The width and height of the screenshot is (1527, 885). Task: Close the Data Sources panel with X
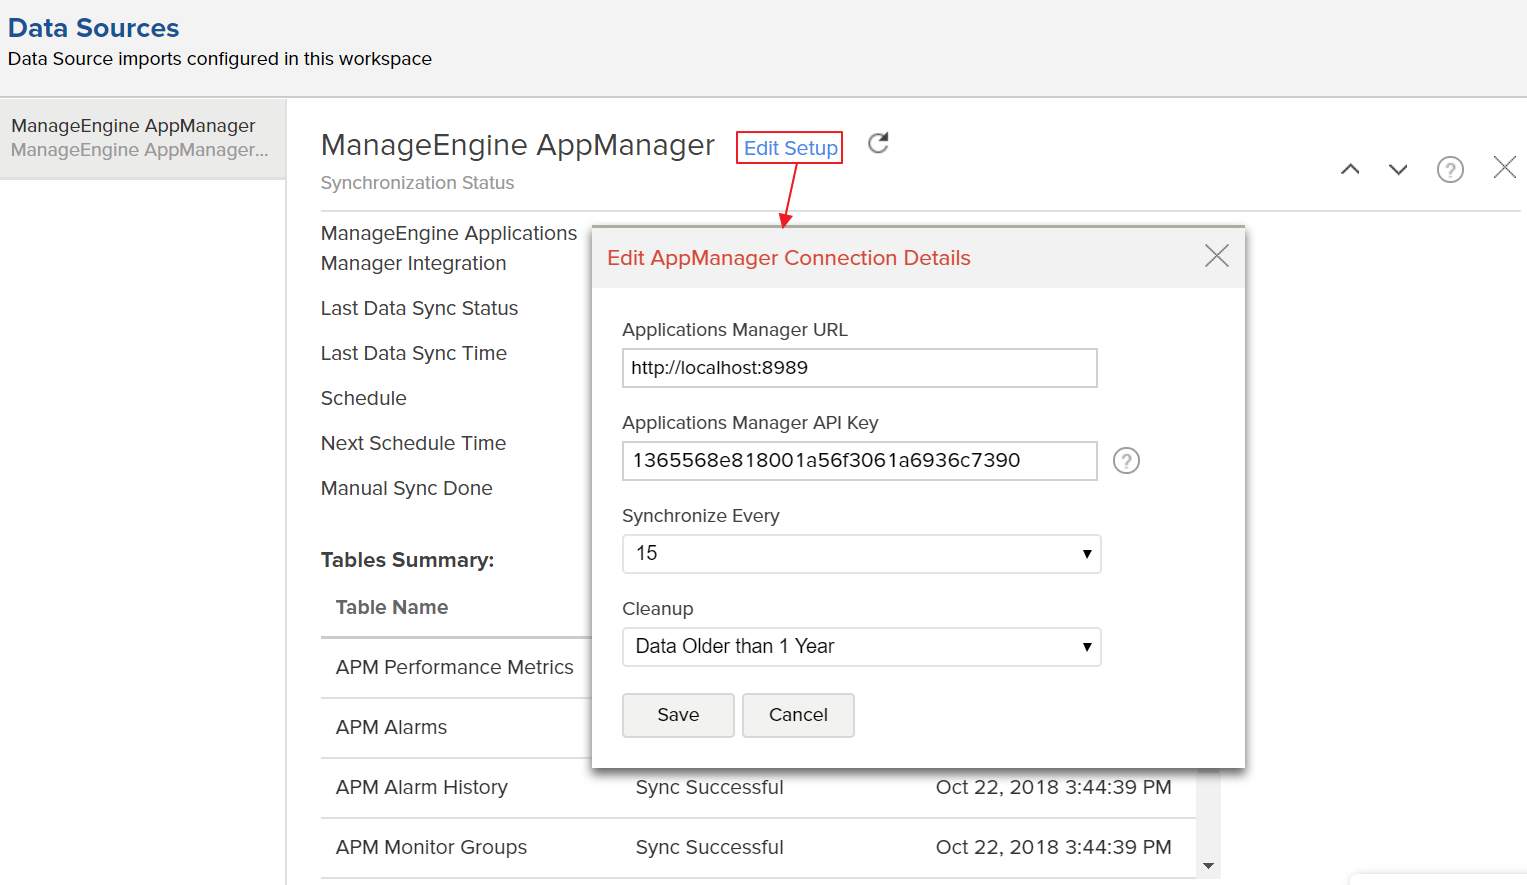pyautogui.click(x=1504, y=167)
